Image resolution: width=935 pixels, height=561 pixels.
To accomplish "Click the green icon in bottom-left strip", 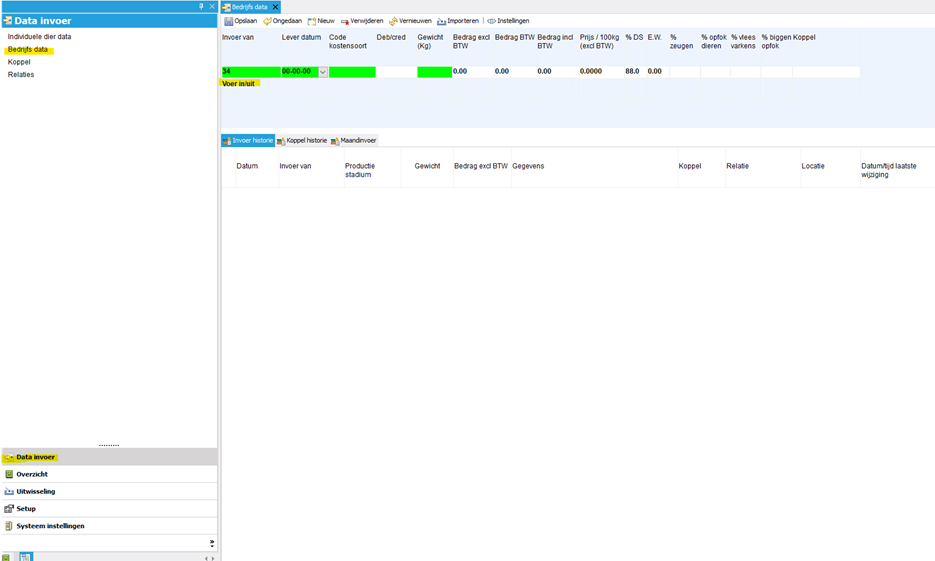I will point(6,557).
